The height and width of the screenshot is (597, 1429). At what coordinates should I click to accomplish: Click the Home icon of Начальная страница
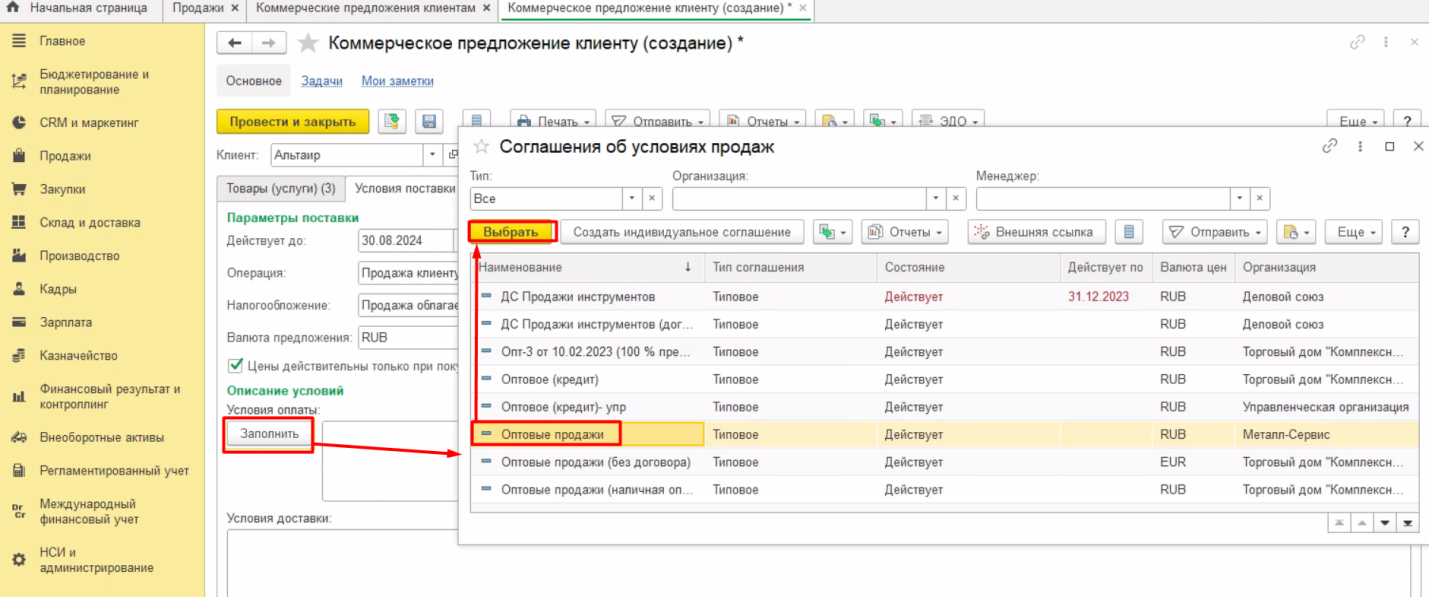coord(13,8)
